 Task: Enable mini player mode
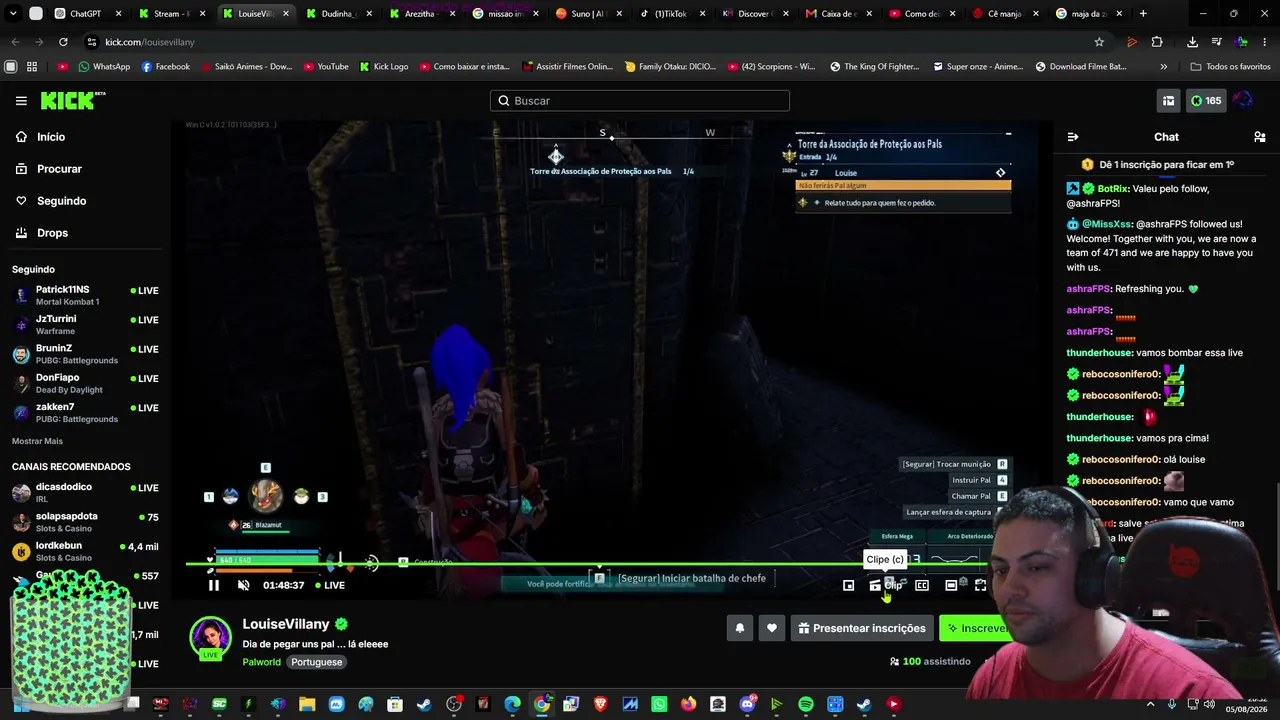pos(848,585)
